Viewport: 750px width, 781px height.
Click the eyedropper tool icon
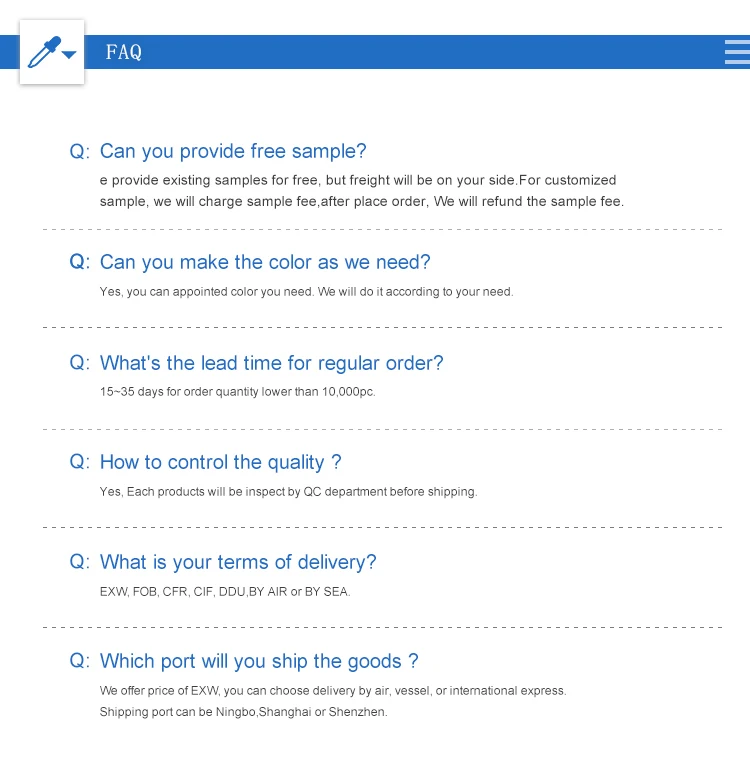(44, 52)
